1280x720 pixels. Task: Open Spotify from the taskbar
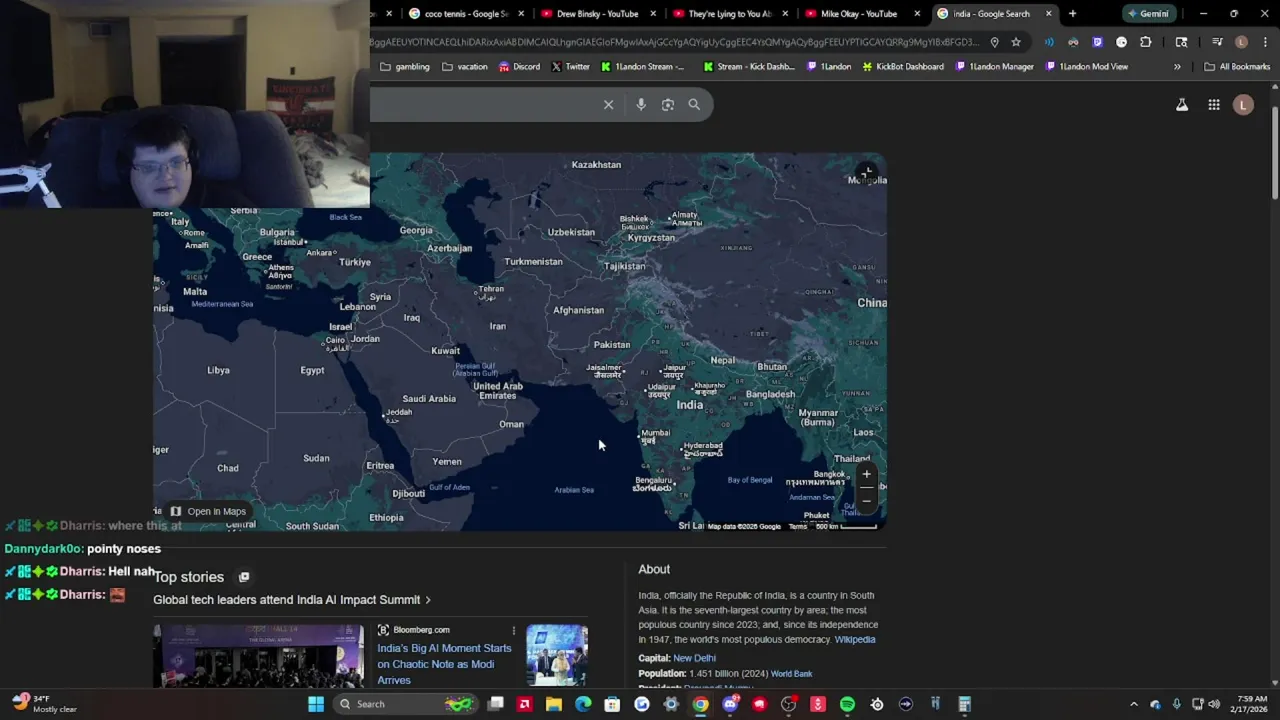847,704
